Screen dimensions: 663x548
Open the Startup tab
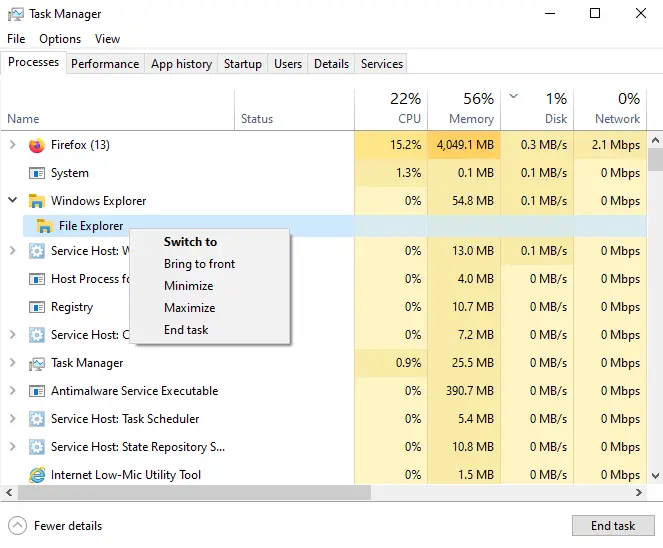pyautogui.click(x=243, y=64)
